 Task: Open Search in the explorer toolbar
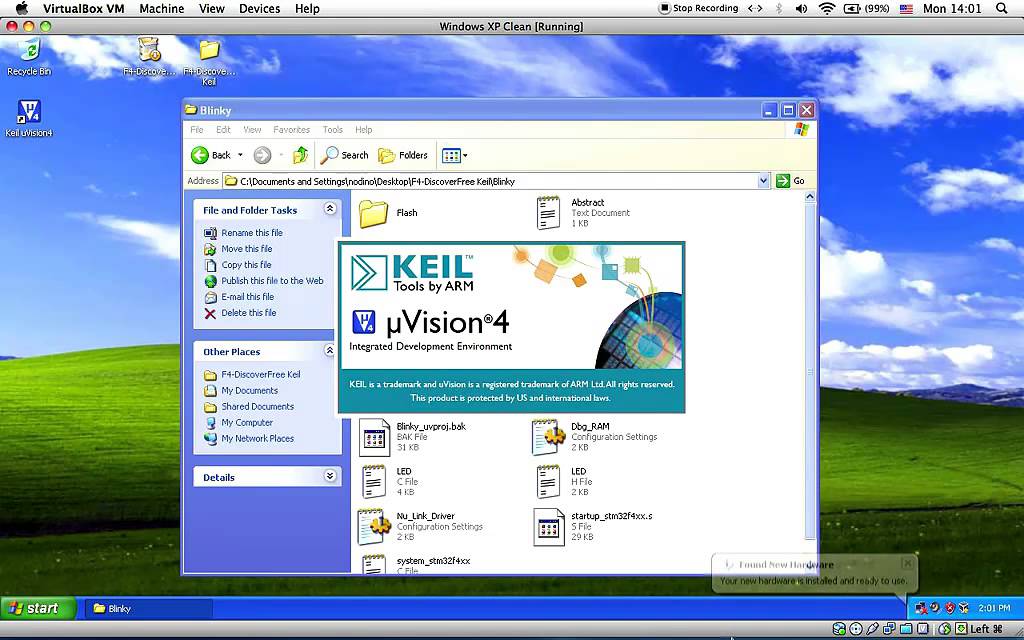pos(345,155)
